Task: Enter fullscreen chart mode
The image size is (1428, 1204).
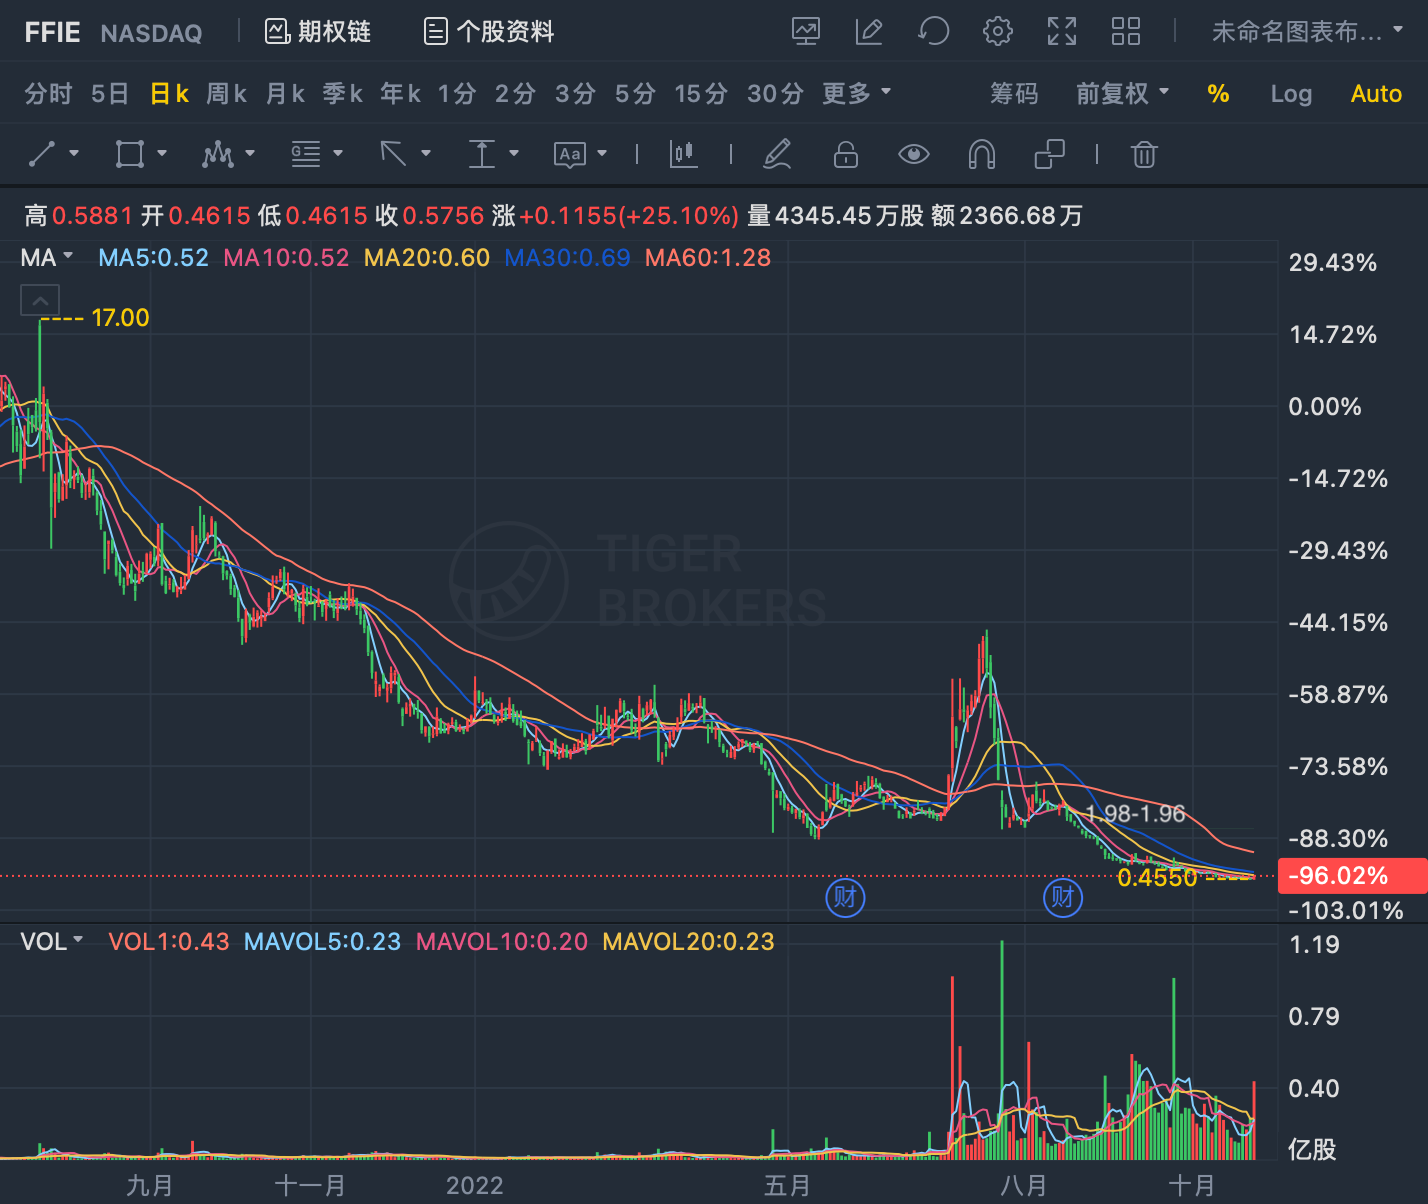Action: (1062, 32)
